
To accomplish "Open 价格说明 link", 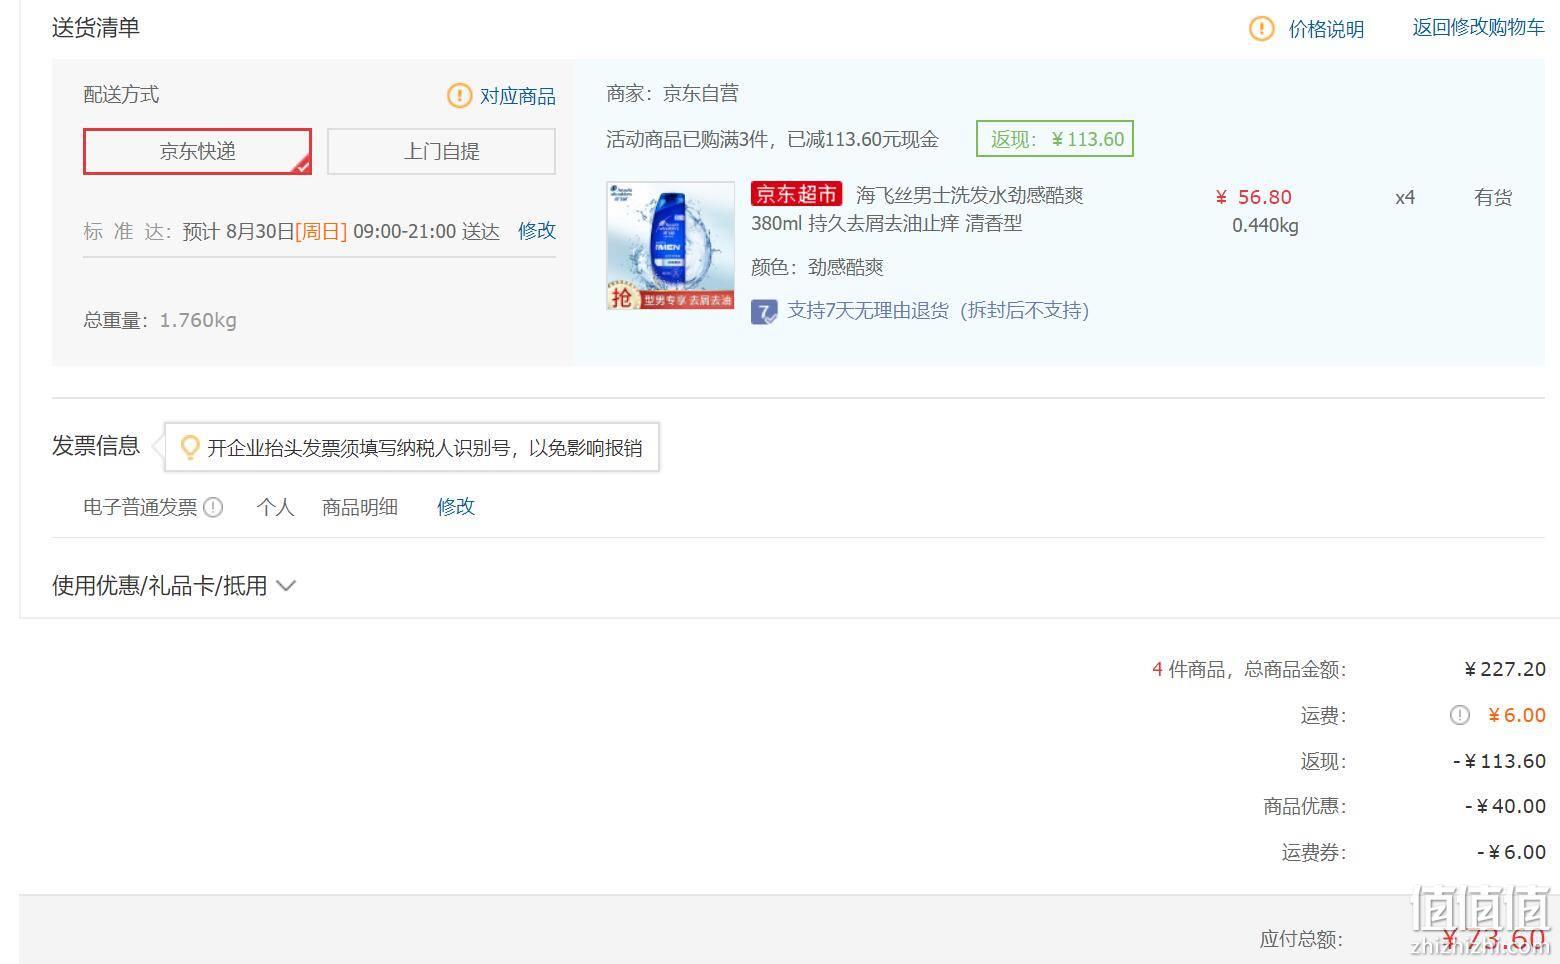I will (1326, 29).
